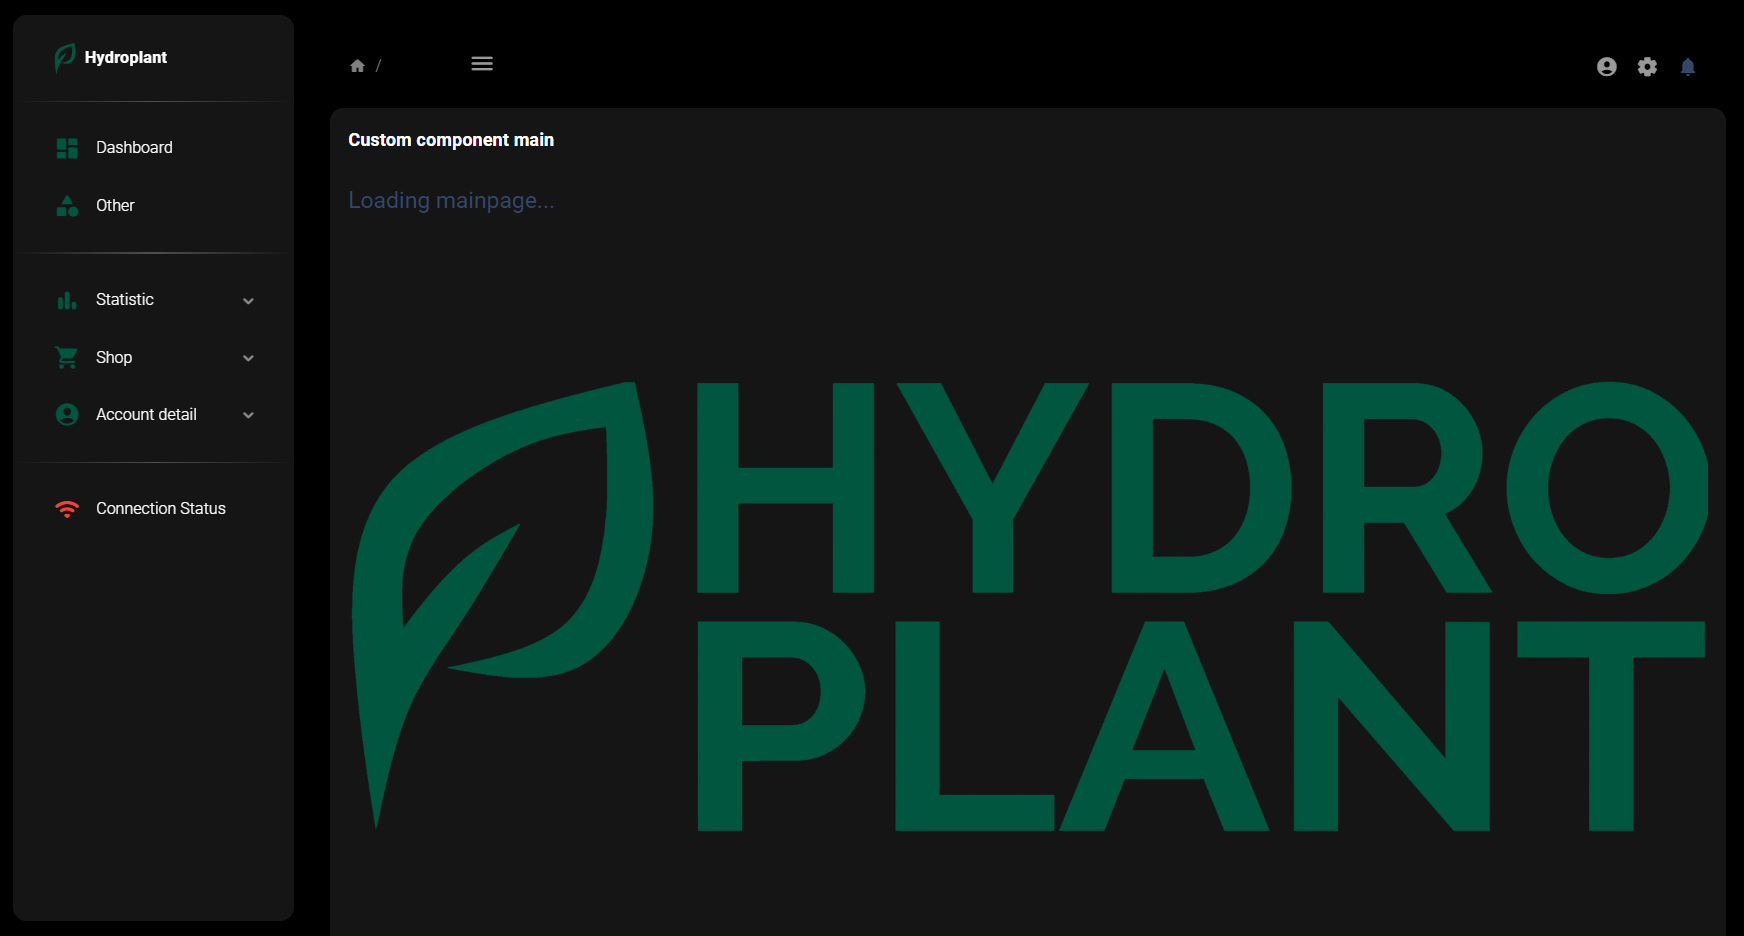The image size is (1744, 936).
Task: Select the Statistic bar chart icon
Action: [x=66, y=299]
